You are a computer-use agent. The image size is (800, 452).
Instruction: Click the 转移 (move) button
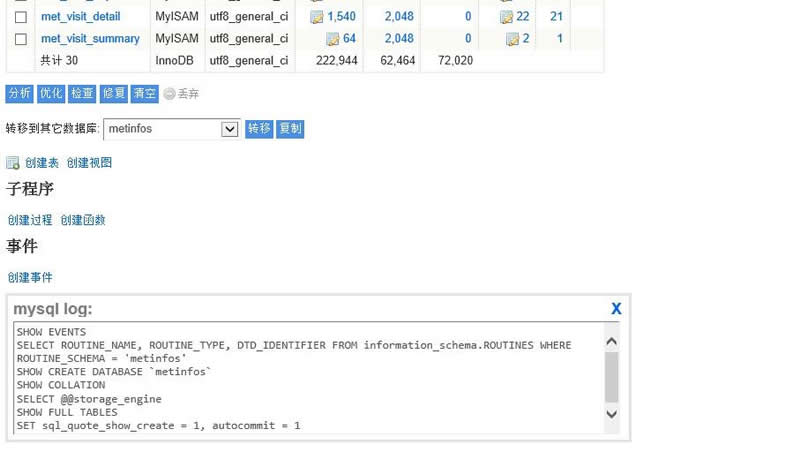coord(259,129)
